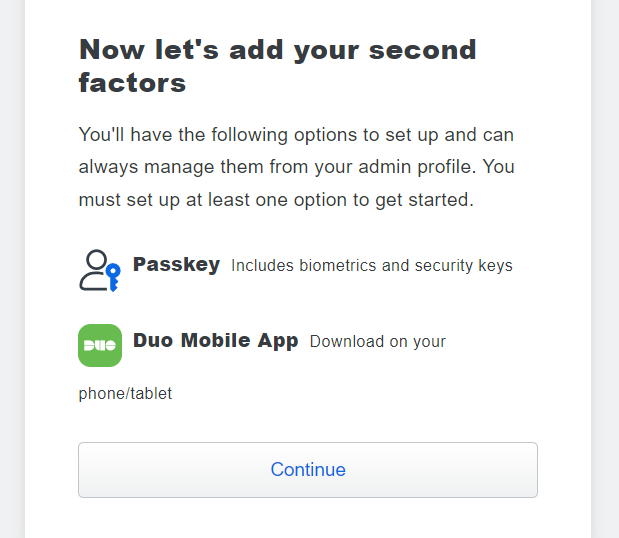Click the "phone/tablet" text line

click(x=125, y=394)
